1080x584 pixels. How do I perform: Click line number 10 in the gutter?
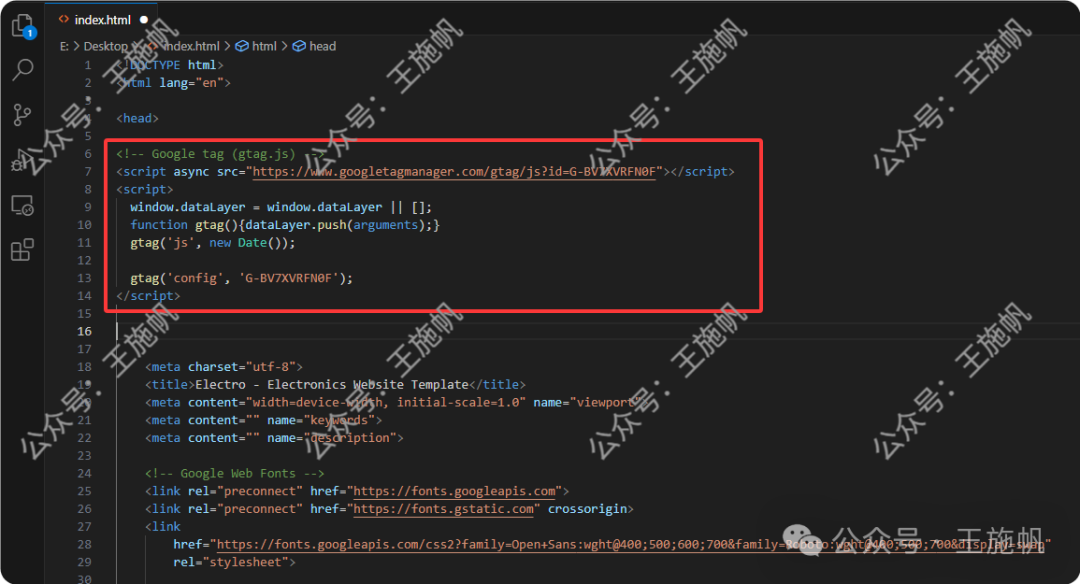coord(84,225)
